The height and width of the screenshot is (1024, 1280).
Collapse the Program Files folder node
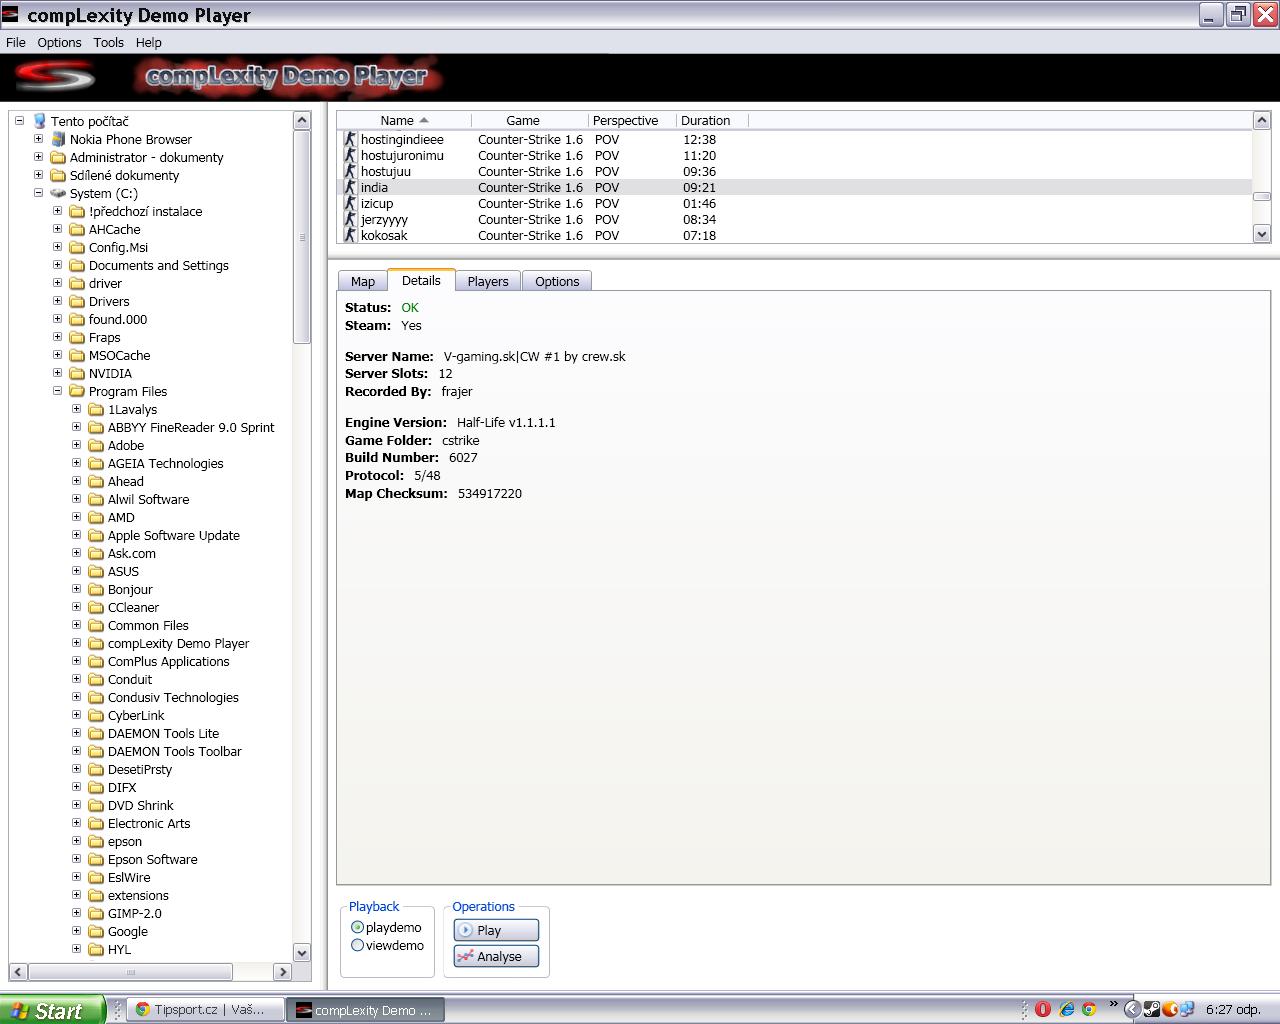[57, 391]
